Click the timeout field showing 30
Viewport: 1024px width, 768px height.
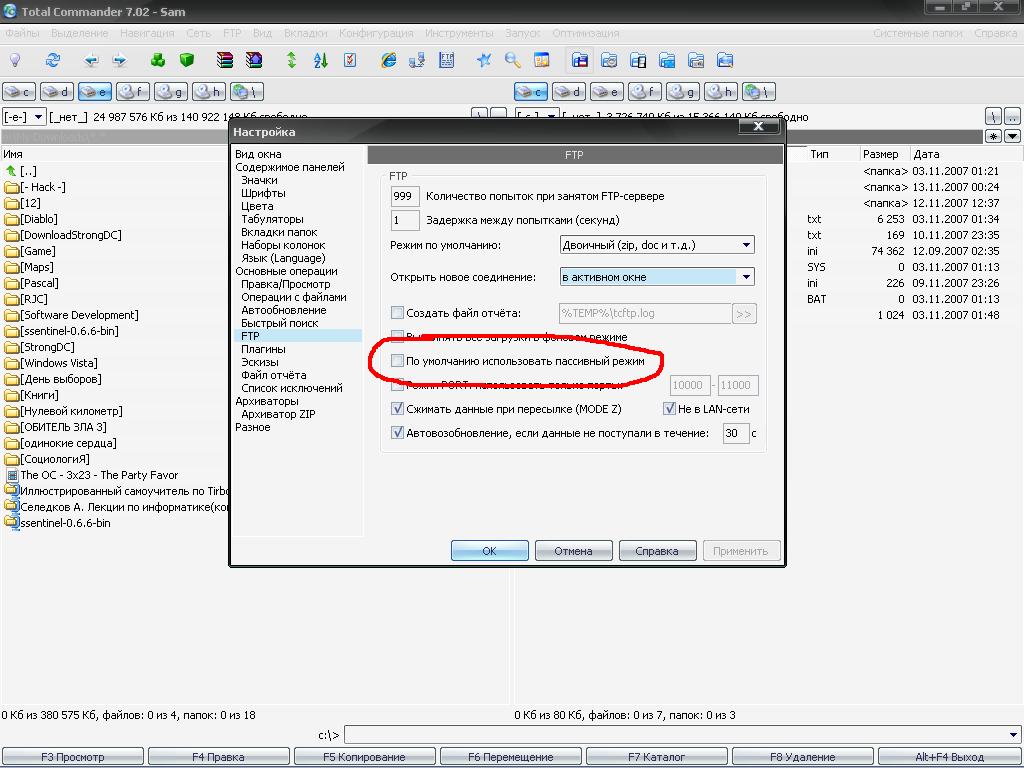coord(736,433)
